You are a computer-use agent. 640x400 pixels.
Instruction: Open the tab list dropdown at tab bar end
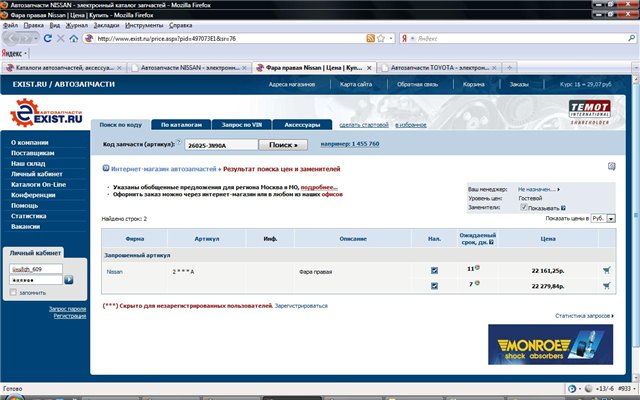(636, 68)
